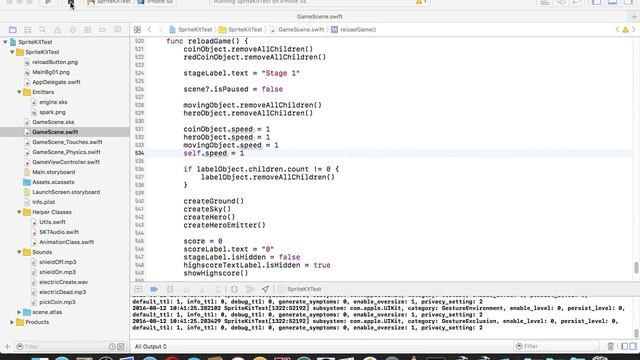
Task: Collapse the Sounds folder
Action: pos(19,252)
